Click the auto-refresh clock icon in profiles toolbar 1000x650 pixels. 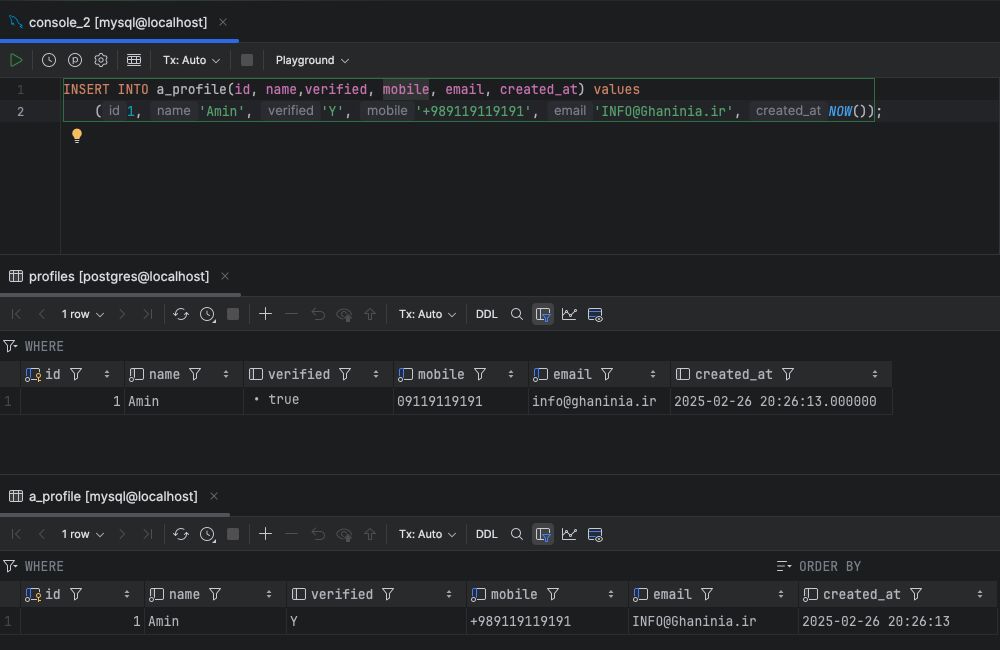(207, 314)
